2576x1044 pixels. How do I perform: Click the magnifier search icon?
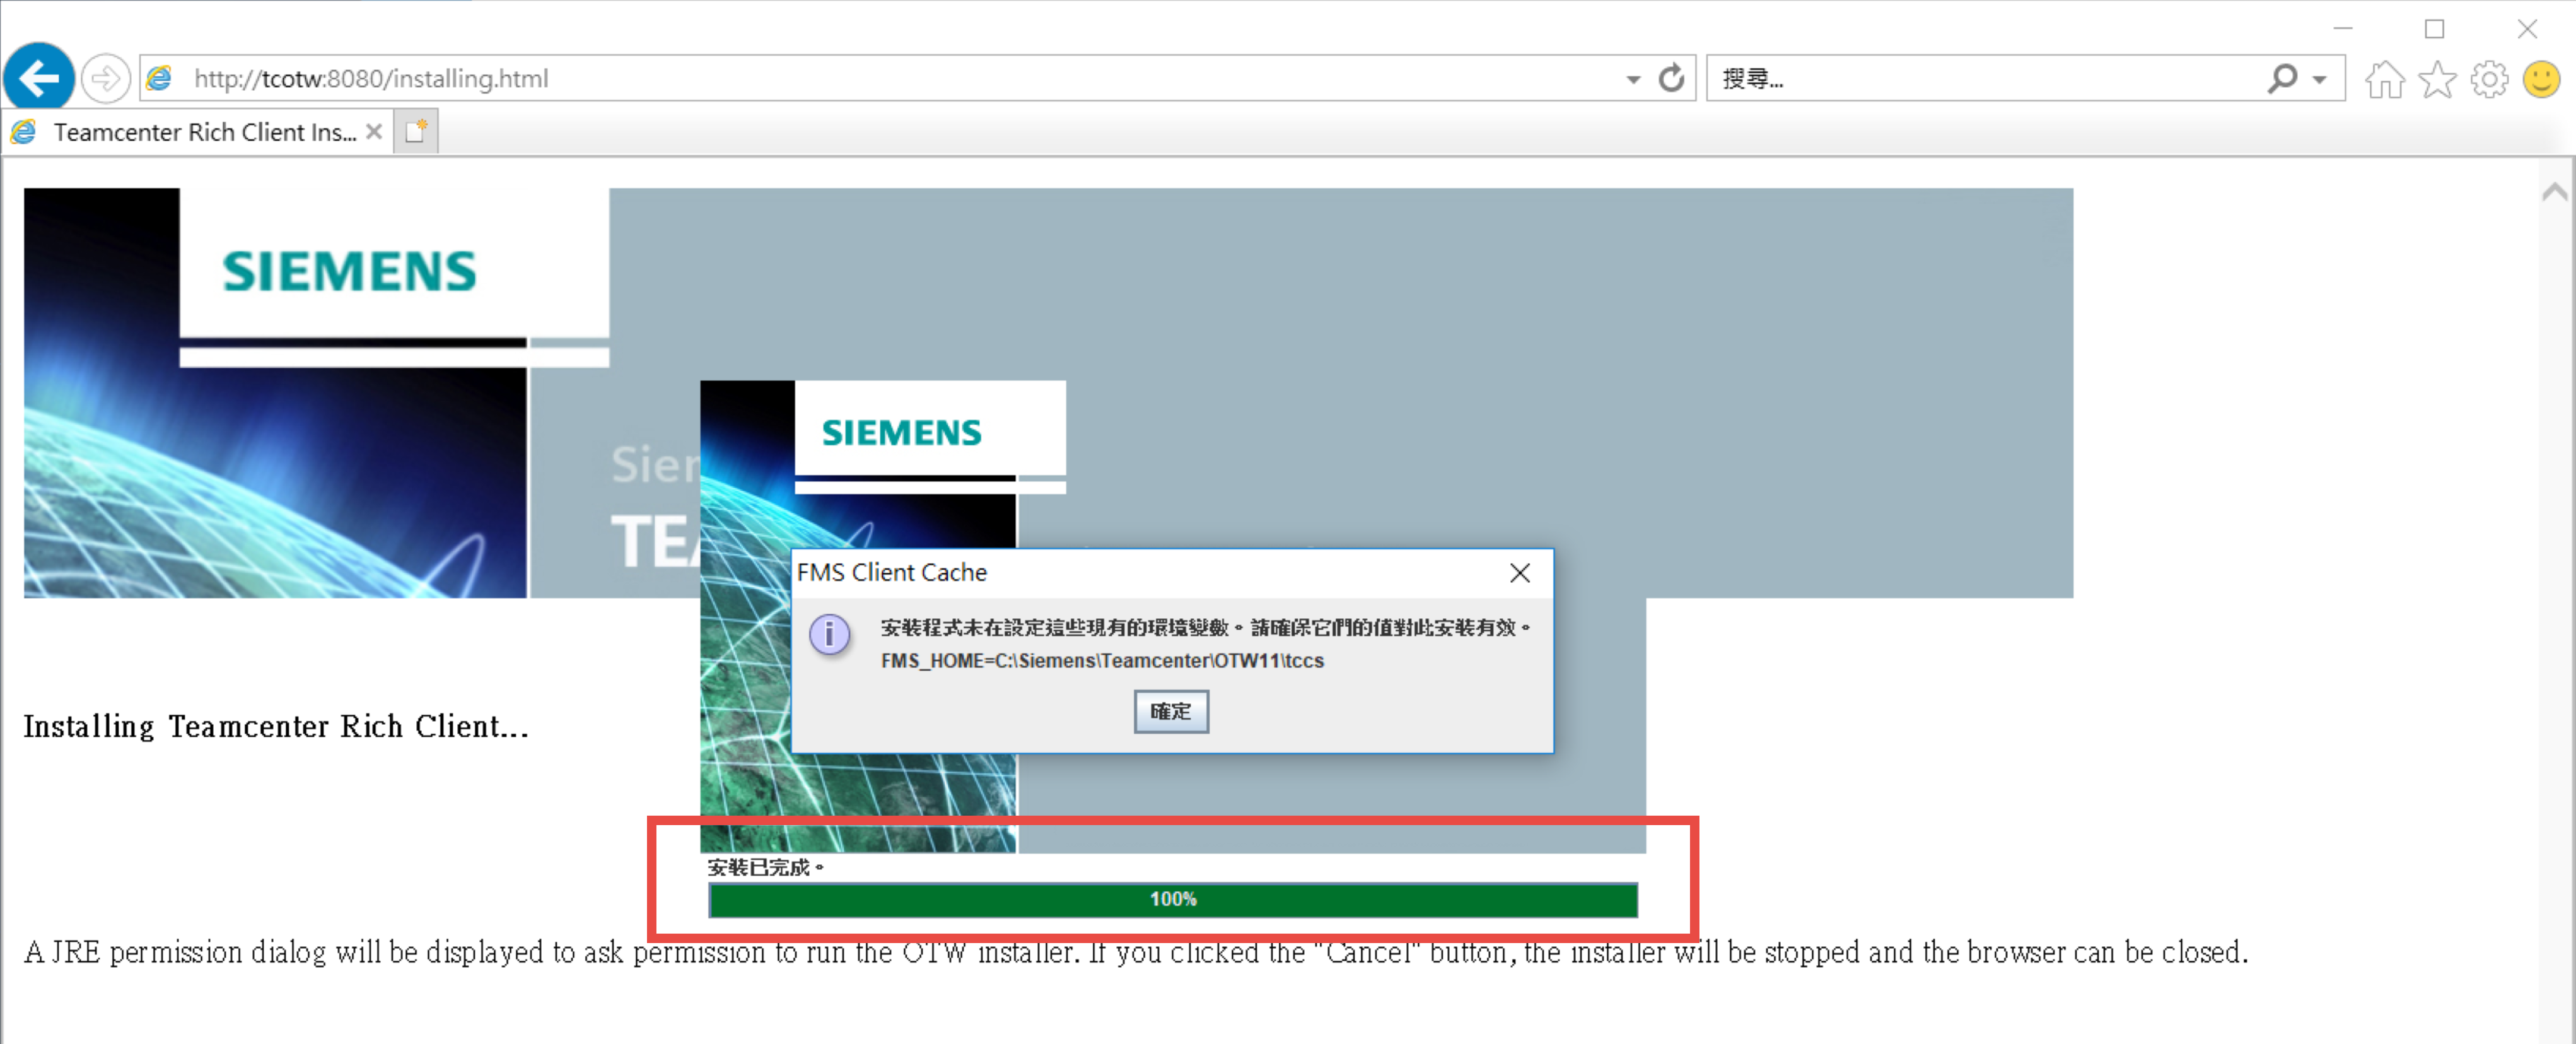coord(2283,78)
